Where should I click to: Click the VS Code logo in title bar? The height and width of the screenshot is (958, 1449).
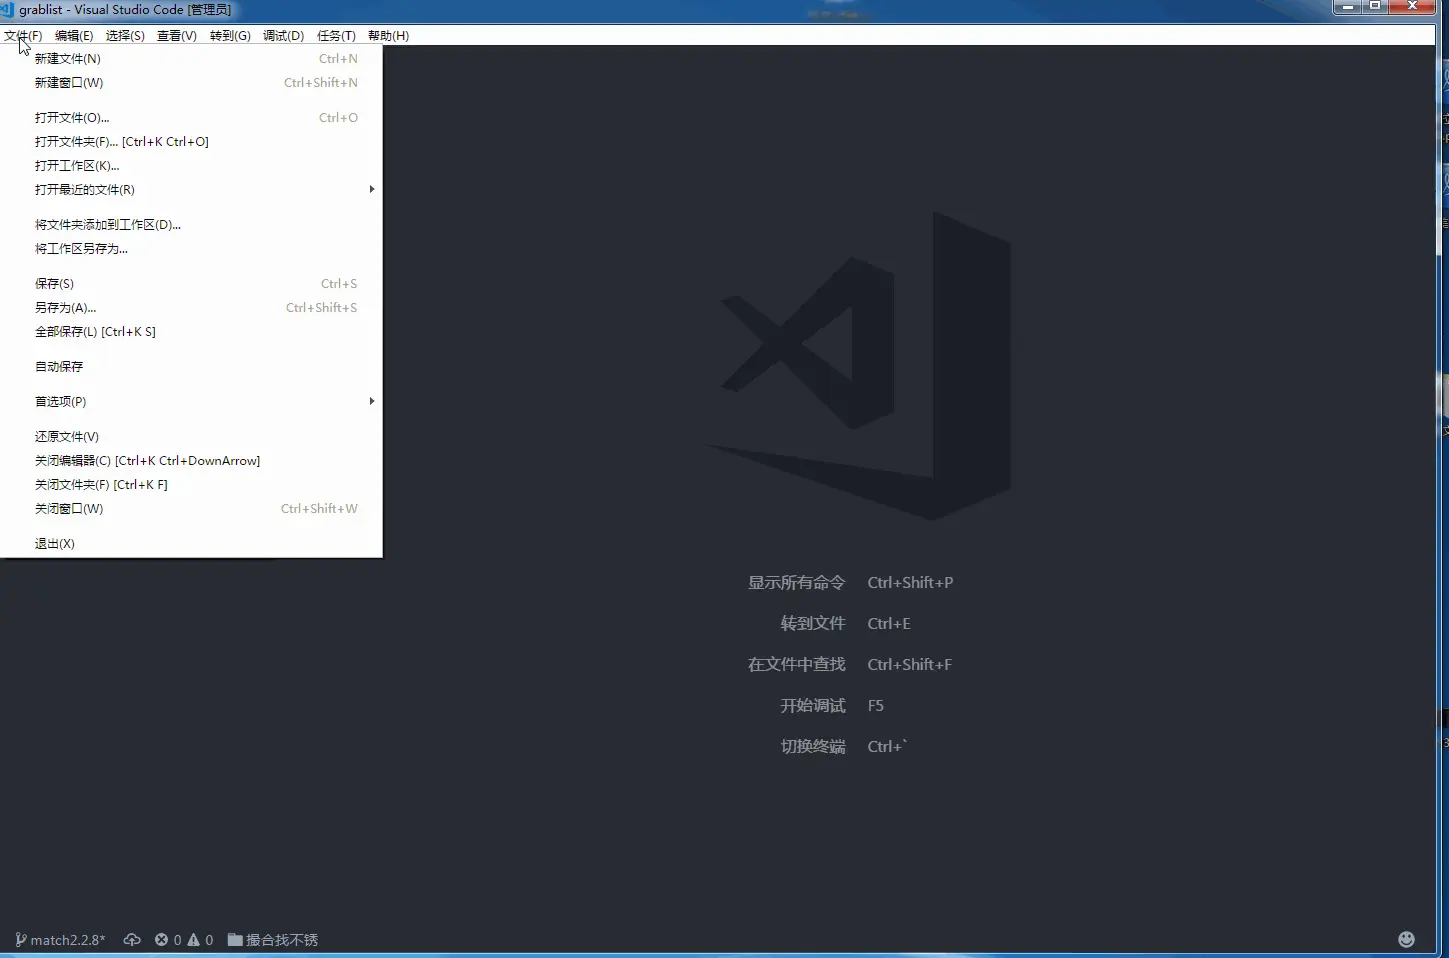click(8, 9)
